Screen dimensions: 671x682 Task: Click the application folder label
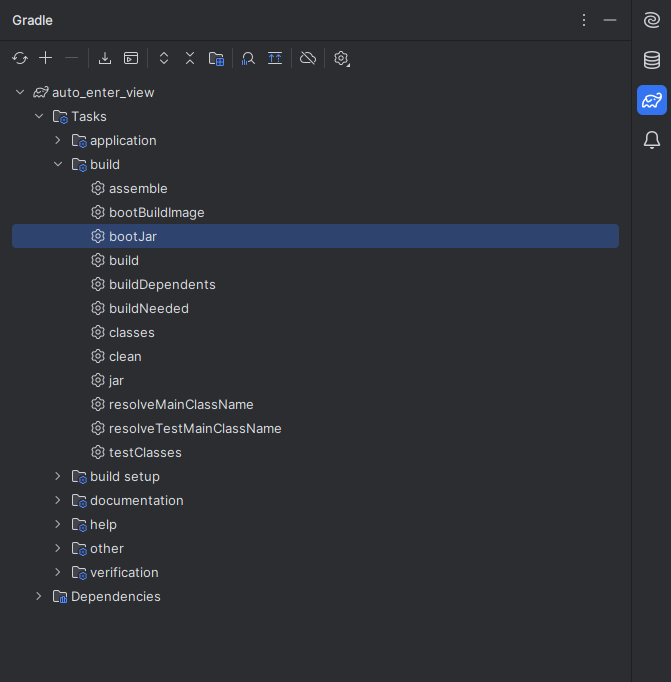[123, 141]
